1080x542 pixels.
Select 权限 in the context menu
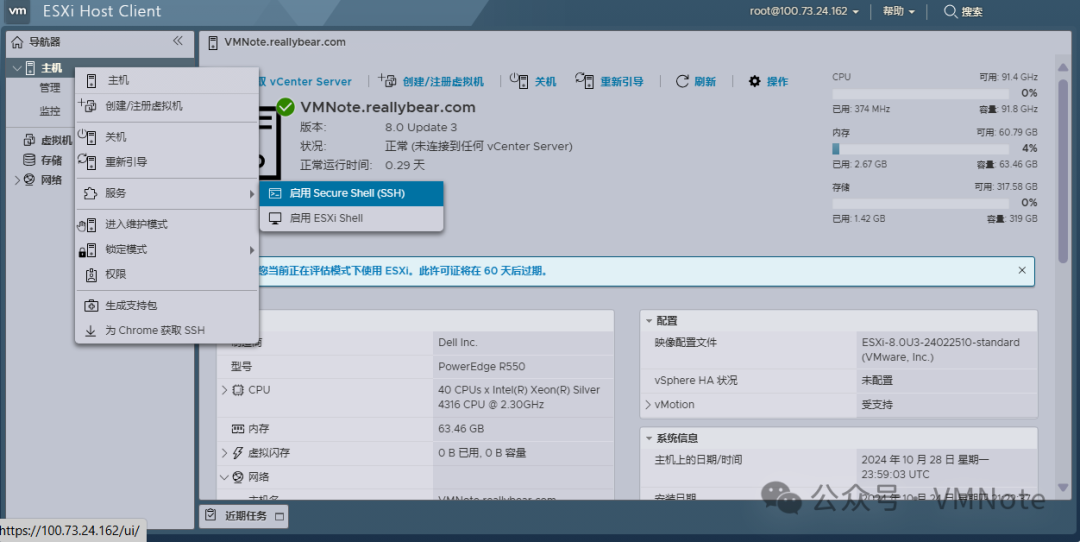coord(167,274)
